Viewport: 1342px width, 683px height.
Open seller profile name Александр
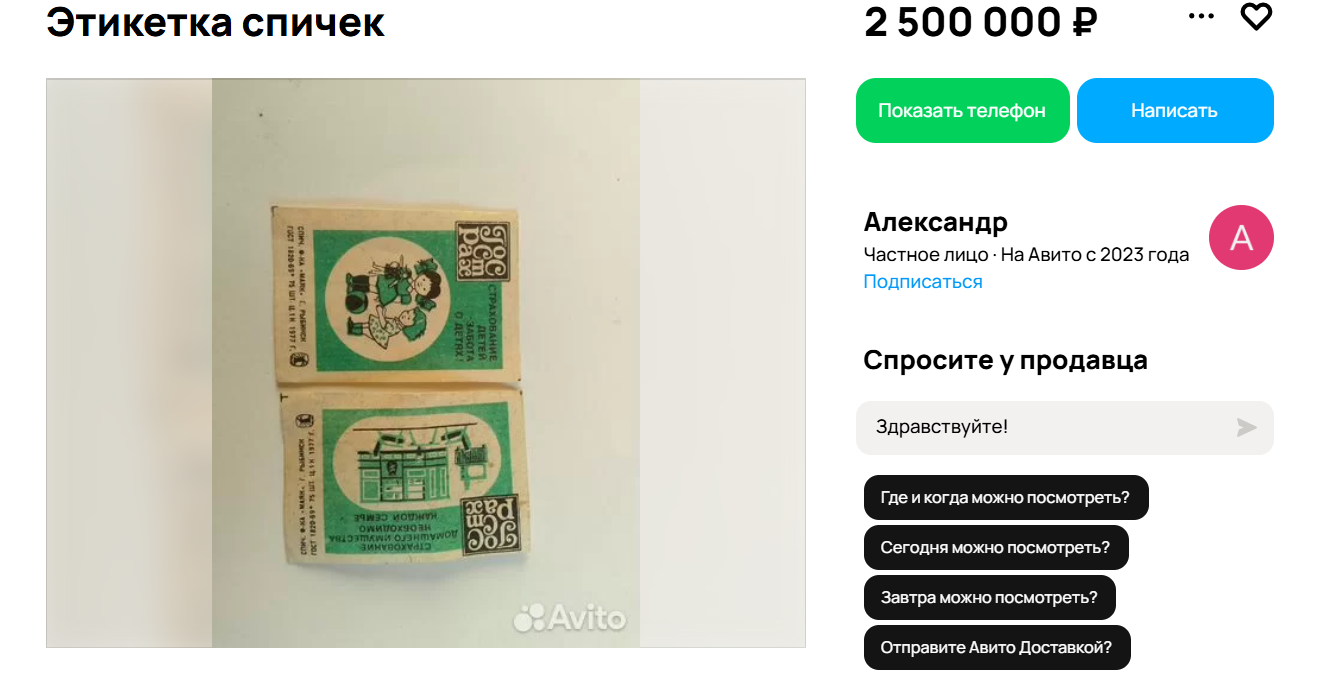coord(936,221)
